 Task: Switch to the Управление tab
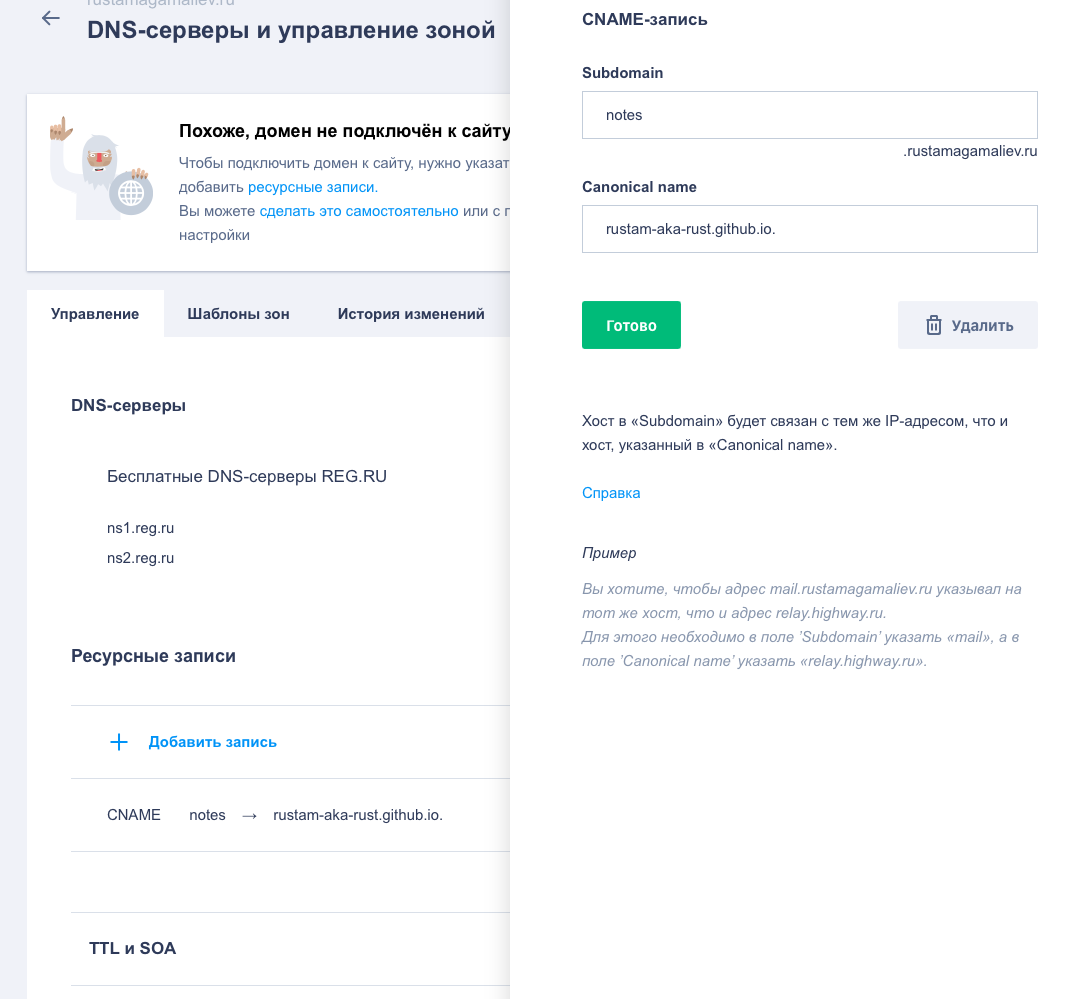pyautogui.click(x=95, y=314)
